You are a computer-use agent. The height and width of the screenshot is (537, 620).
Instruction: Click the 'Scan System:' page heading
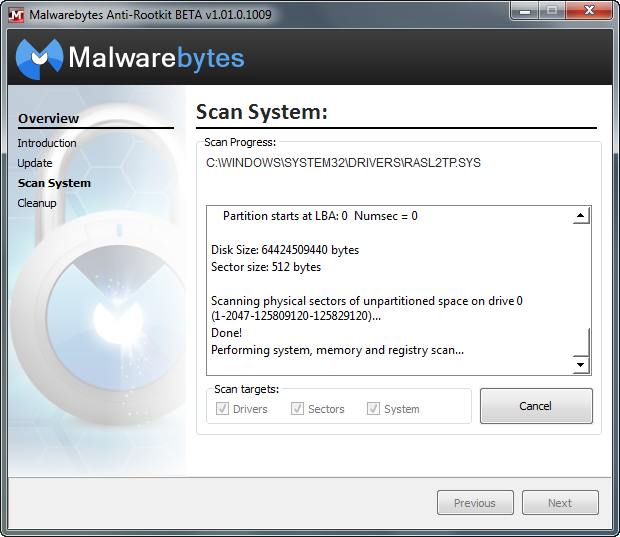pos(262,112)
